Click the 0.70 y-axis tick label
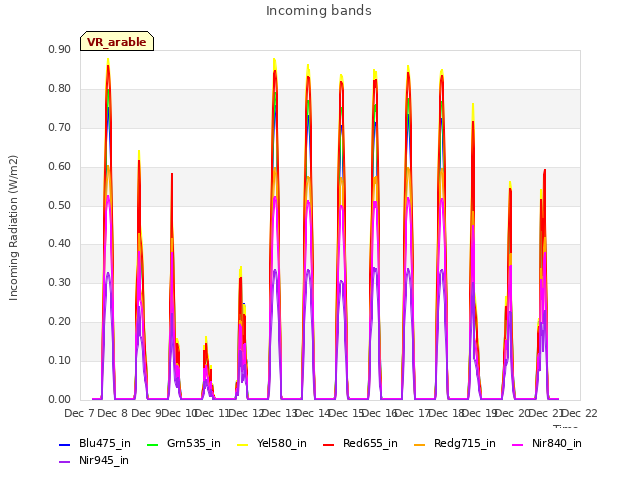640x480 pixels. (60, 127)
